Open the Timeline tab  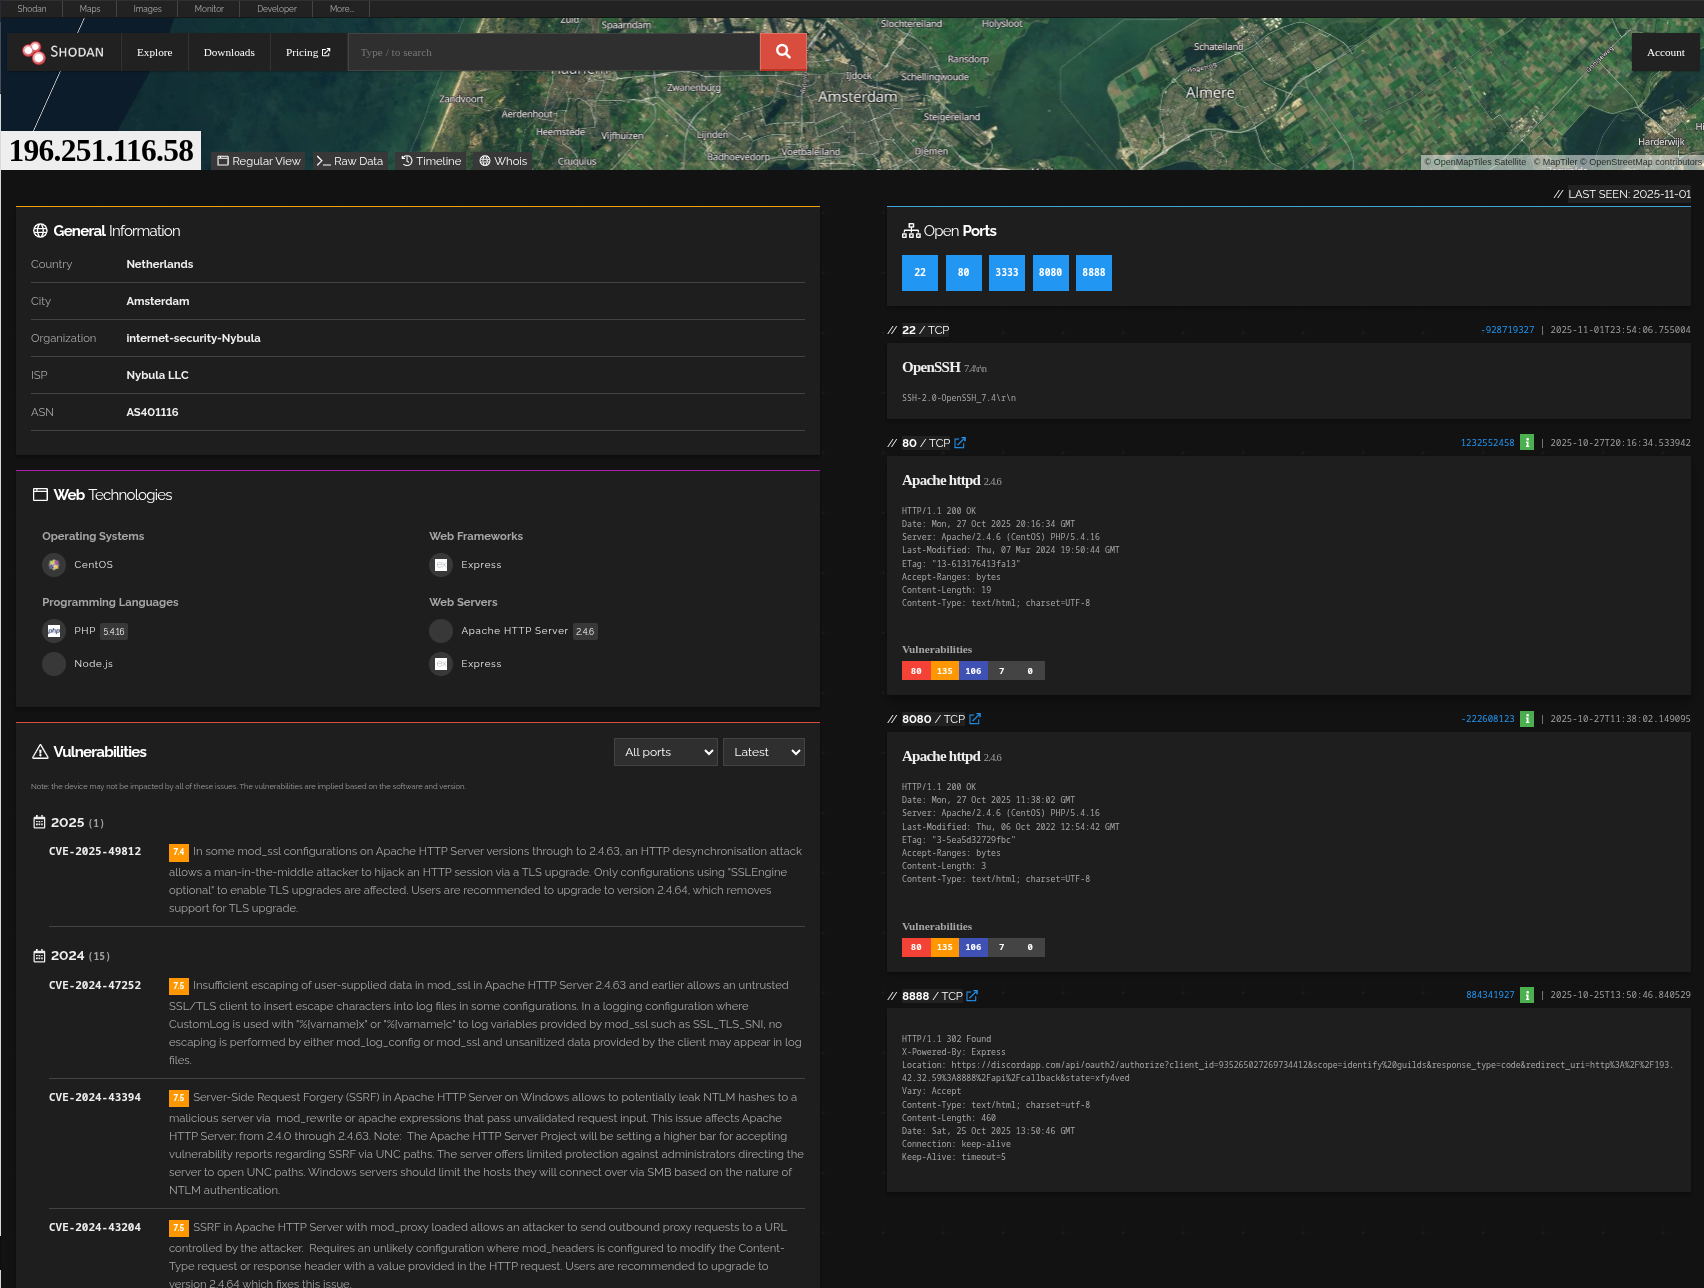(431, 161)
